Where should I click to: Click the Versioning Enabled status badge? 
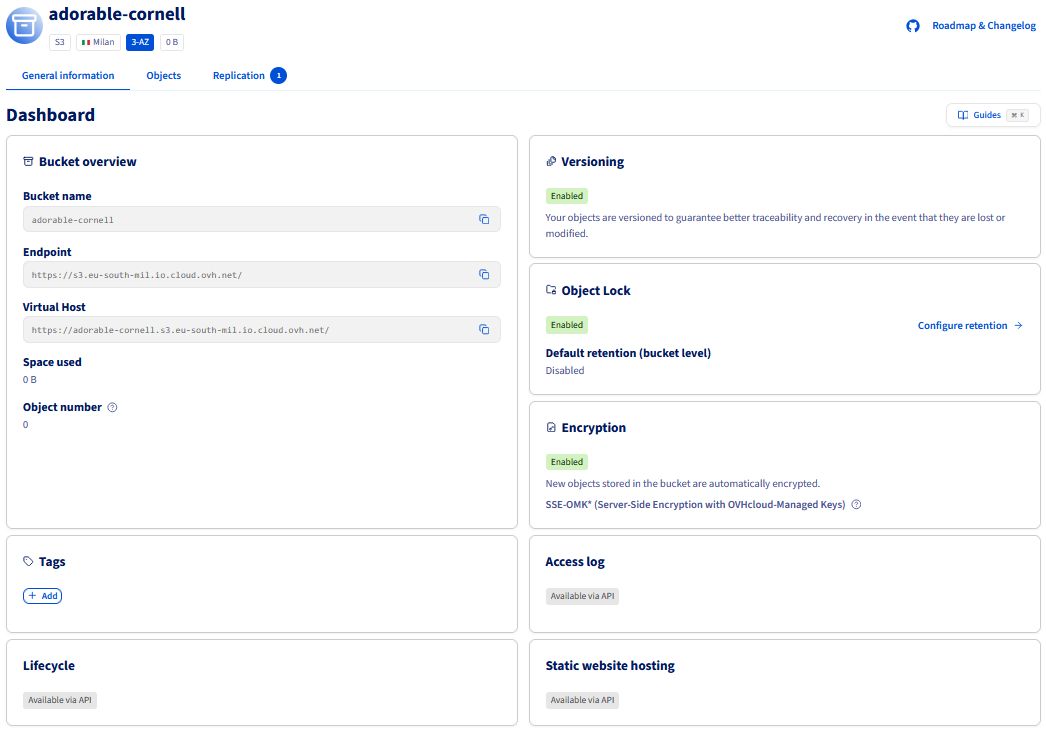point(566,196)
